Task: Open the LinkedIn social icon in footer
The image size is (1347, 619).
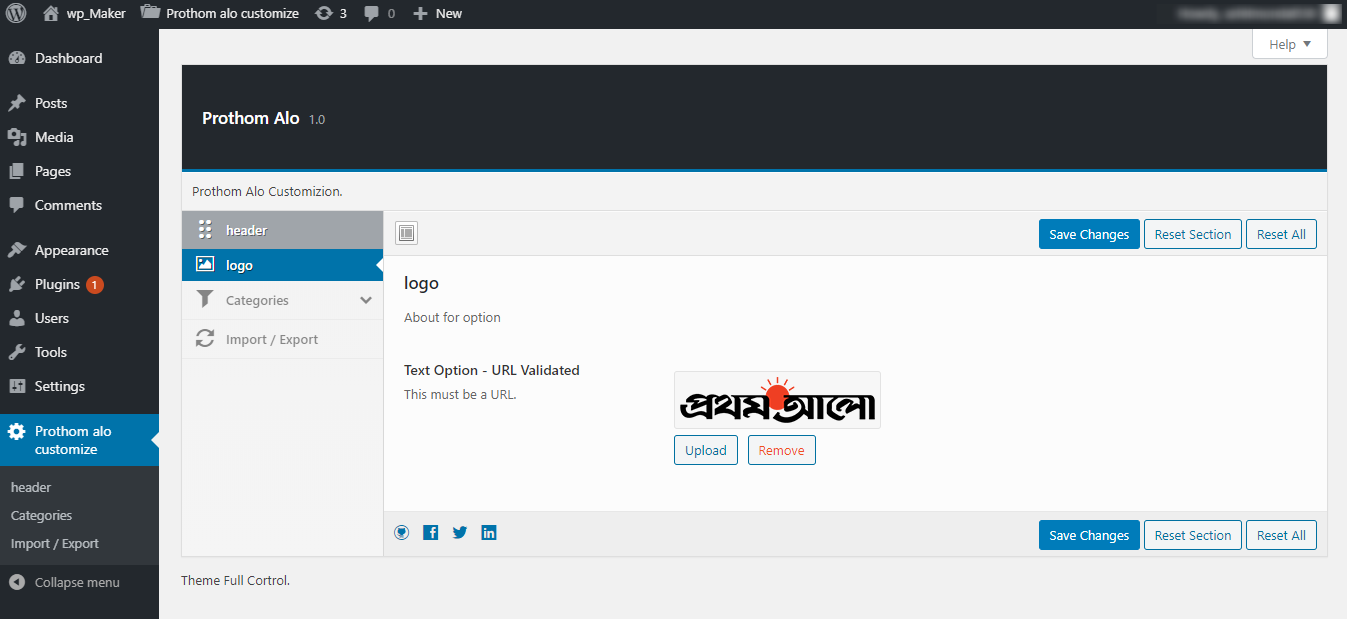Action: coord(489,533)
